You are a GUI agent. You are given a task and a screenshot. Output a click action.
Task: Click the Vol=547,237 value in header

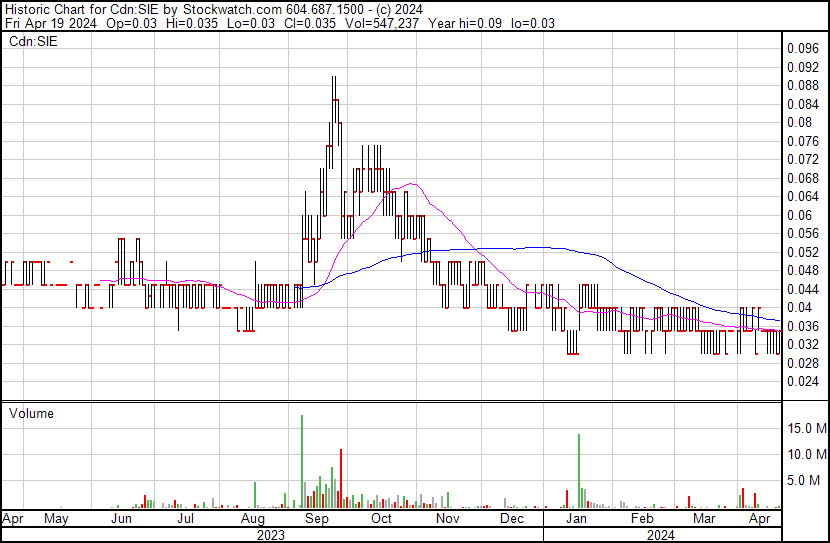point(382,23)
